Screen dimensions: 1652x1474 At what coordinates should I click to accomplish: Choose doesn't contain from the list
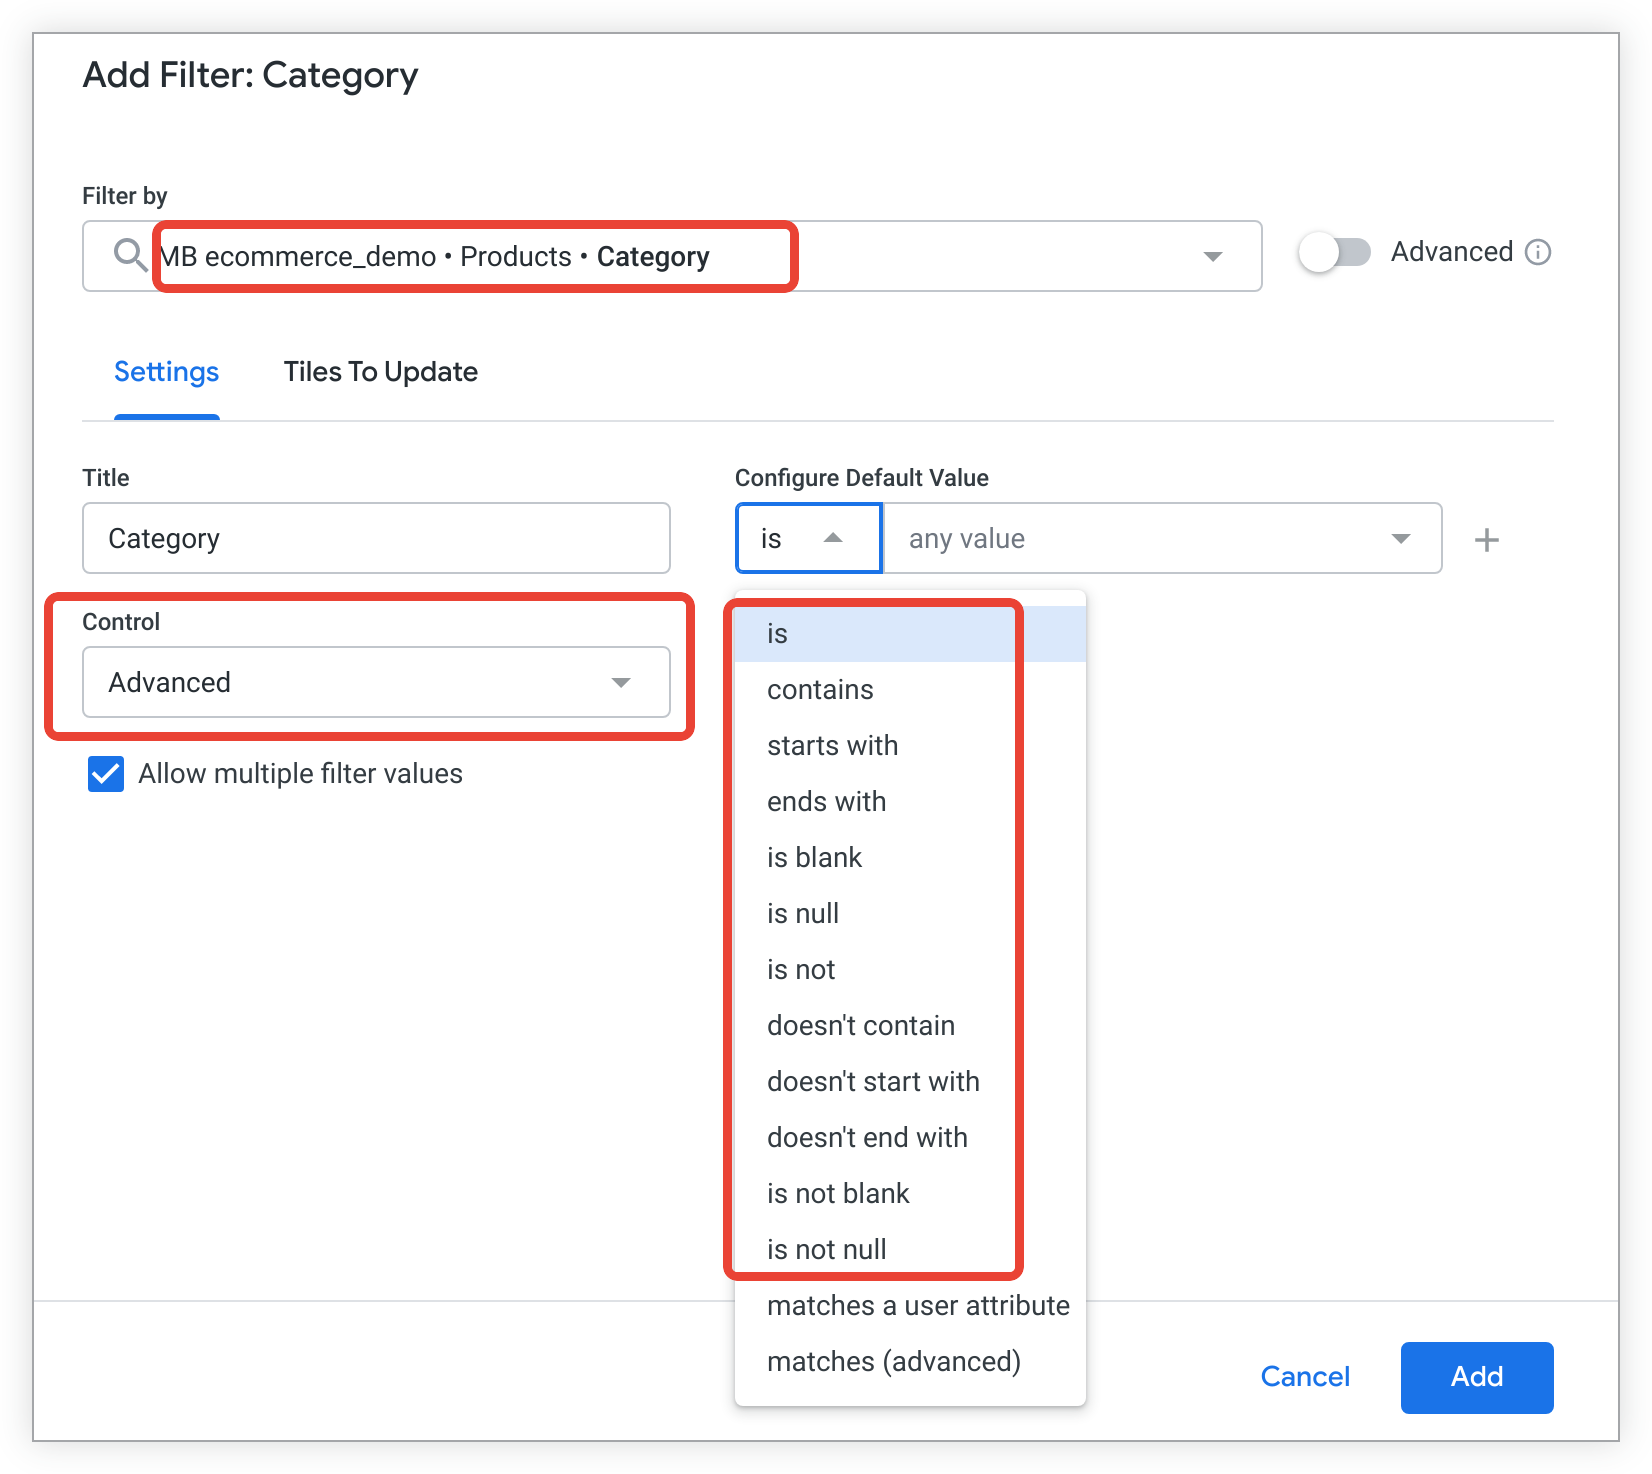[861, 1025]
